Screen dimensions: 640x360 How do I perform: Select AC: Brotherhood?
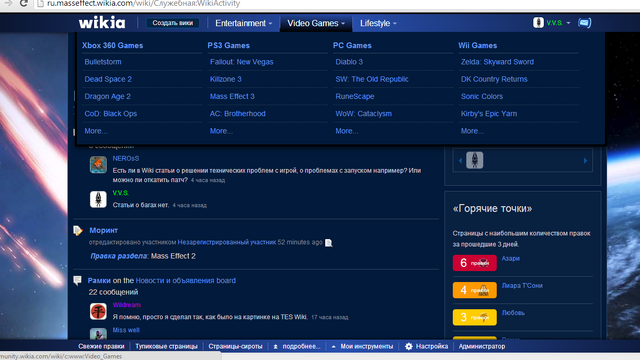(238, 113)
